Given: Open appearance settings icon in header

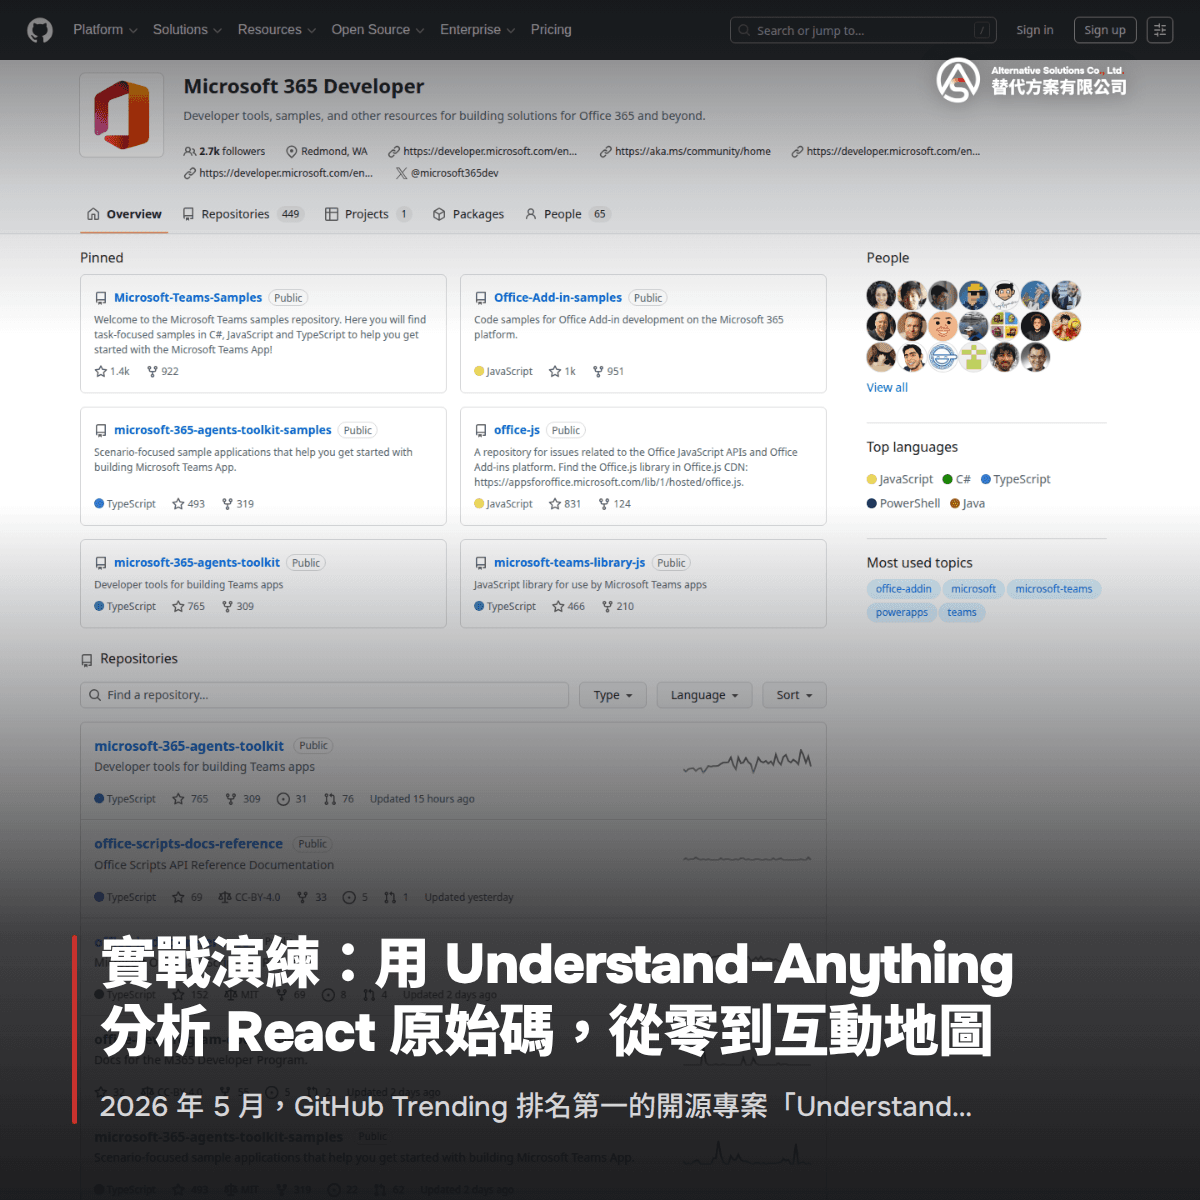Looking at the screenshot, I should click(1160, 30).
